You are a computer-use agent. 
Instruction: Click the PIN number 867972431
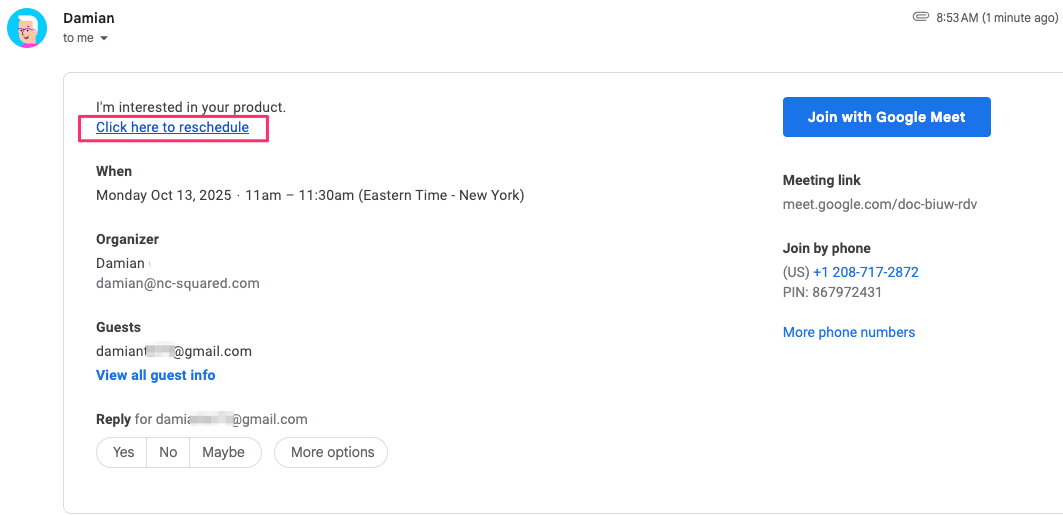coord(846,292)
